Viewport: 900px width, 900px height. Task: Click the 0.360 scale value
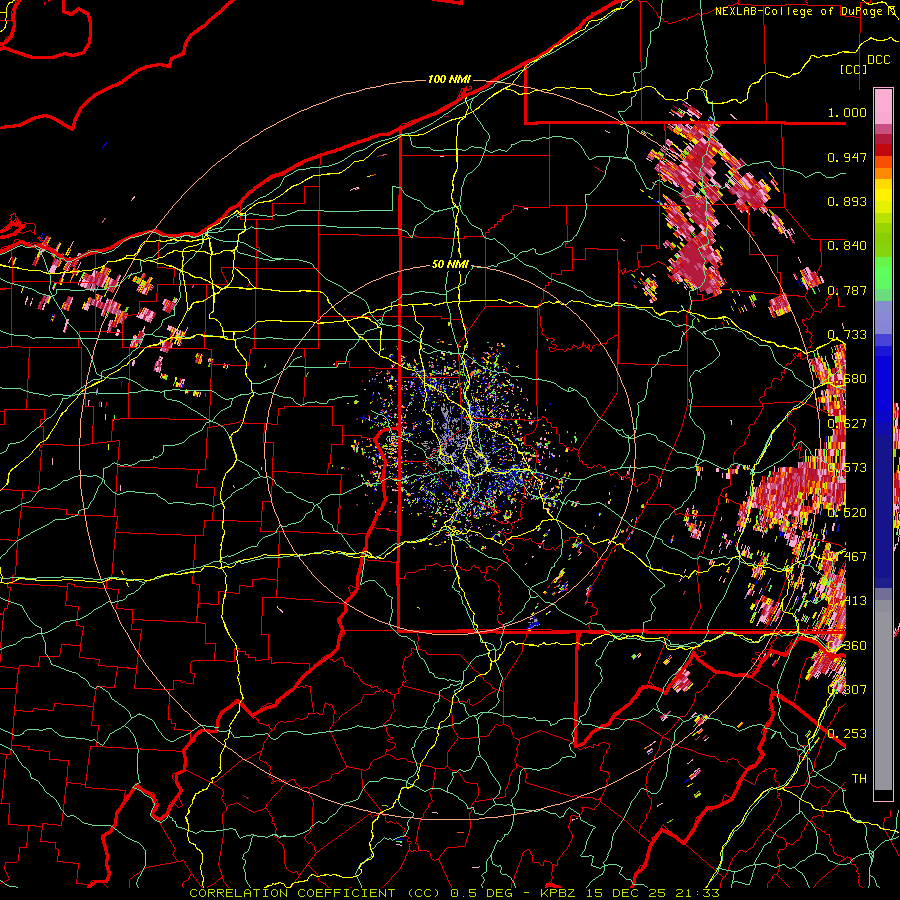tap(847, 645)
